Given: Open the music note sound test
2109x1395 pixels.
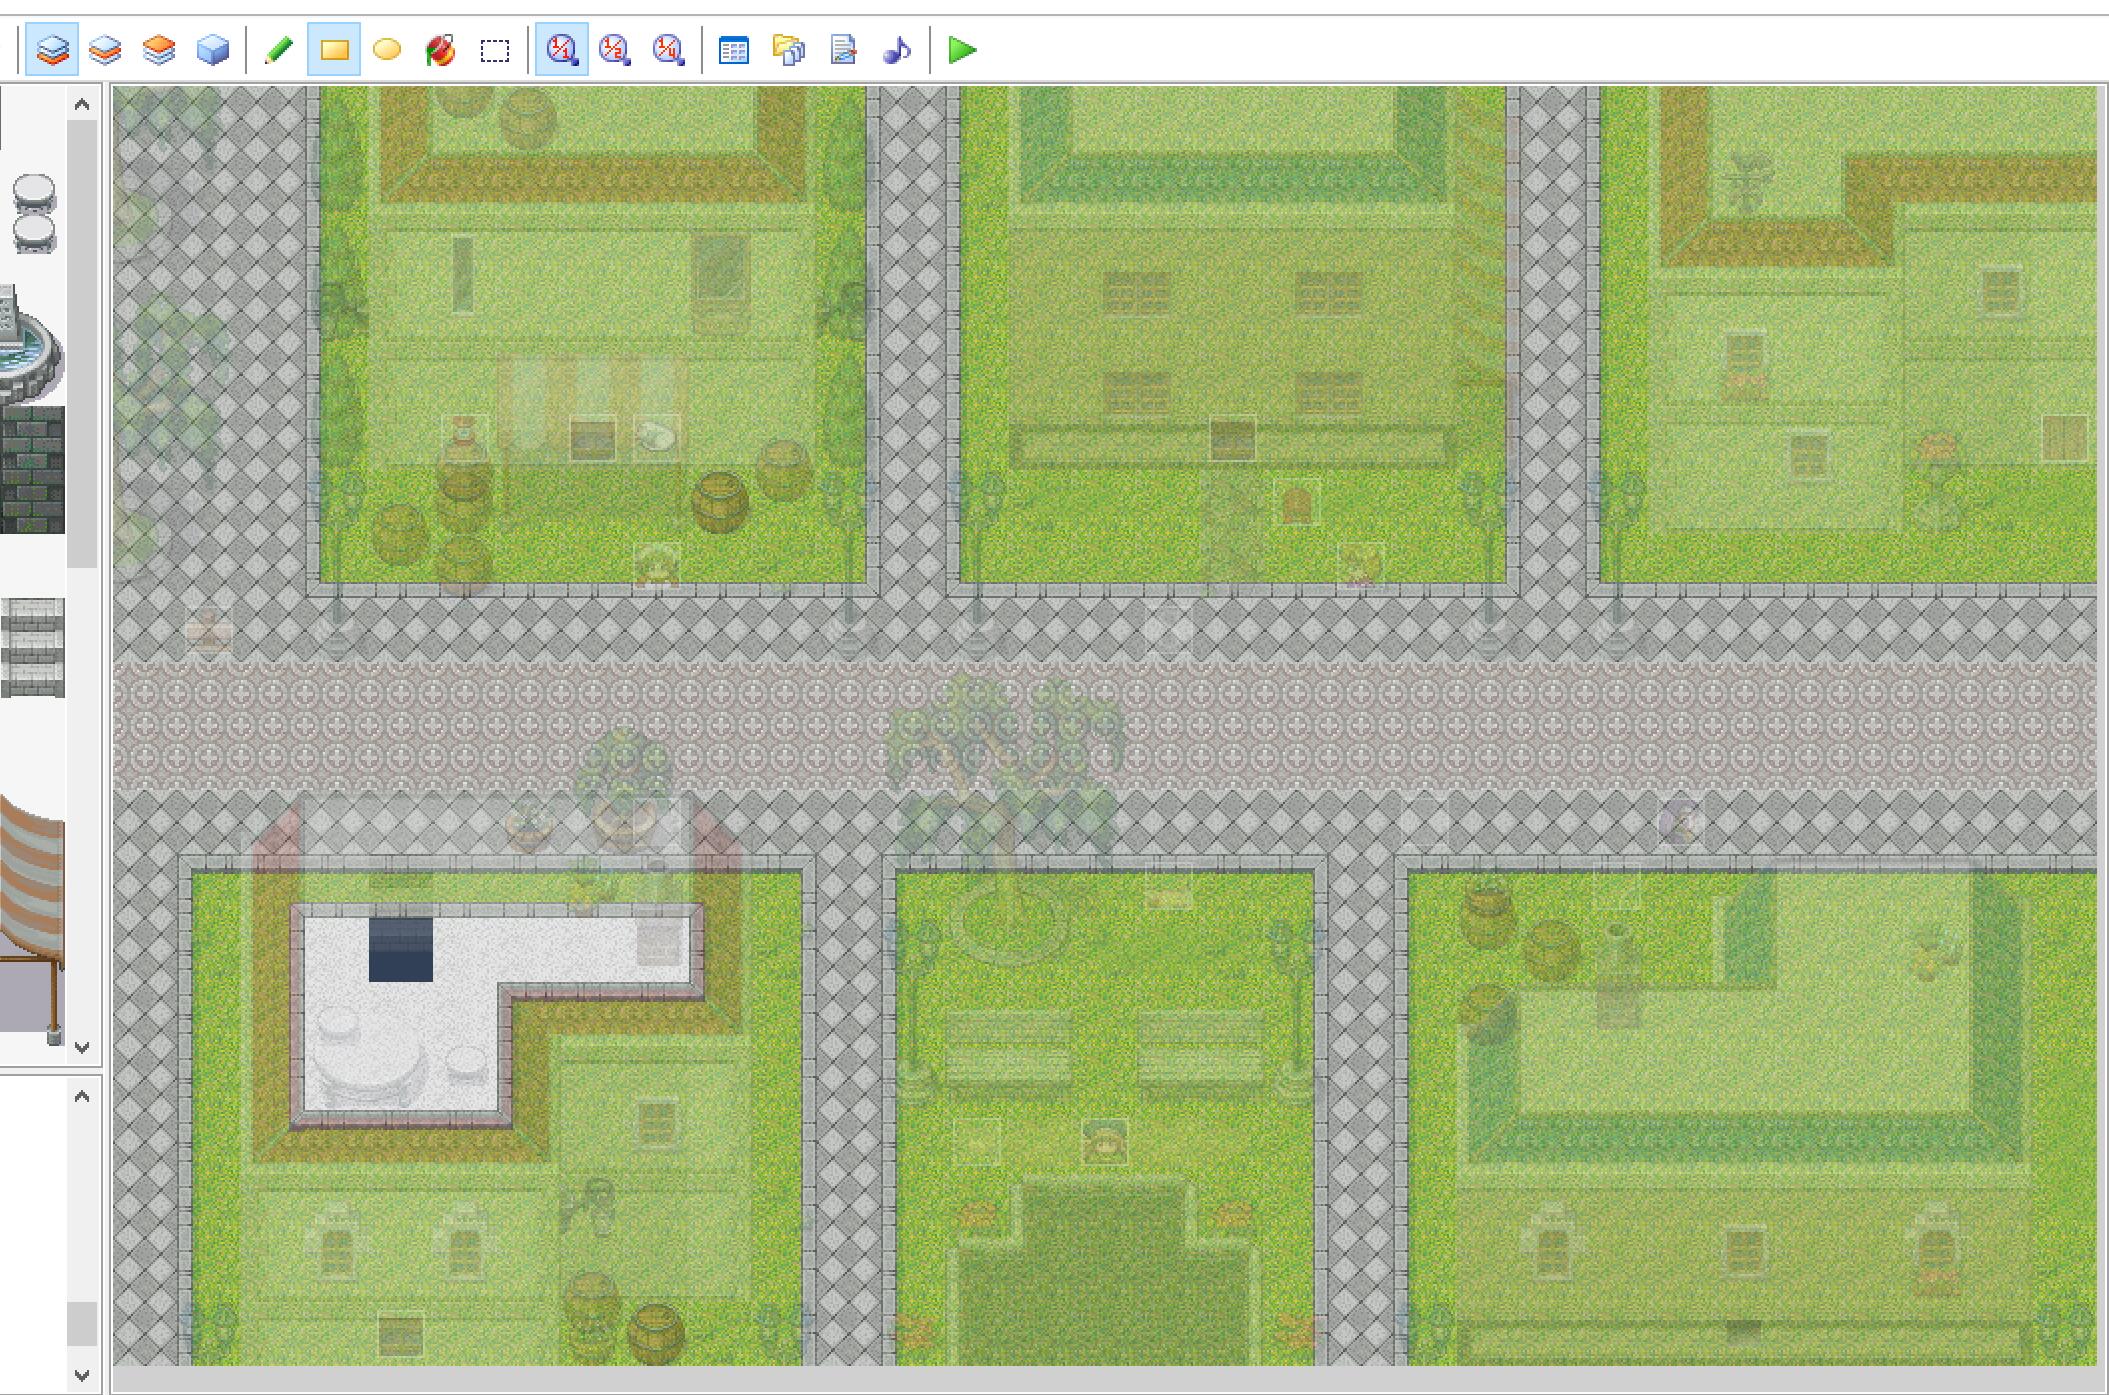Looking at the screenshot, I should tap(897, 49).
